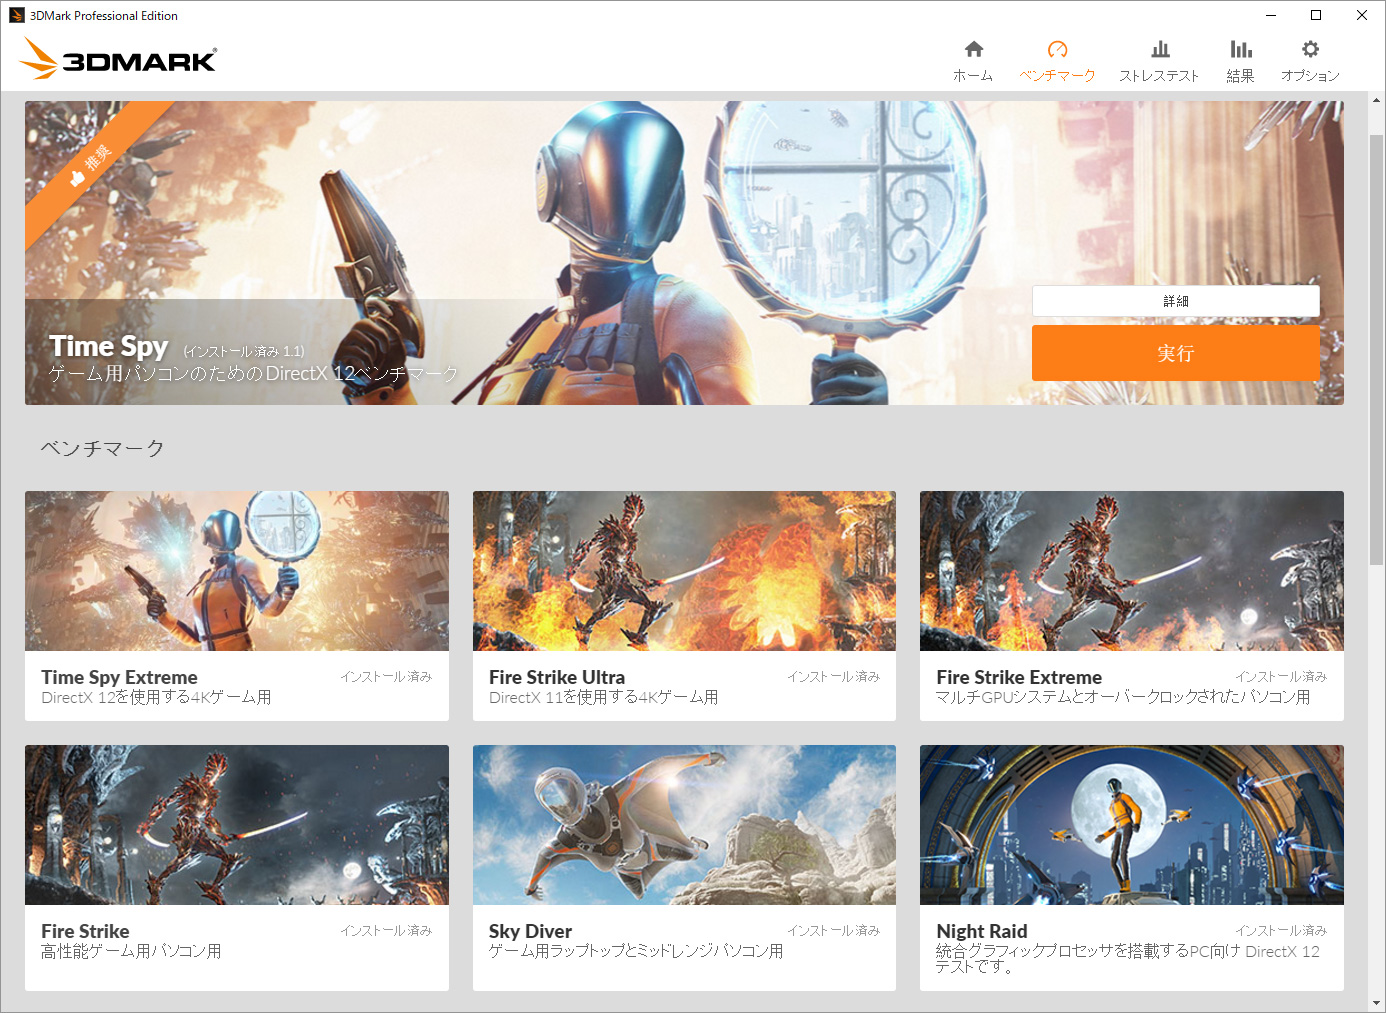1386x1013 pixels.
Task: Click the Results (結果) bar chart icon
Action: point(1240,49)
